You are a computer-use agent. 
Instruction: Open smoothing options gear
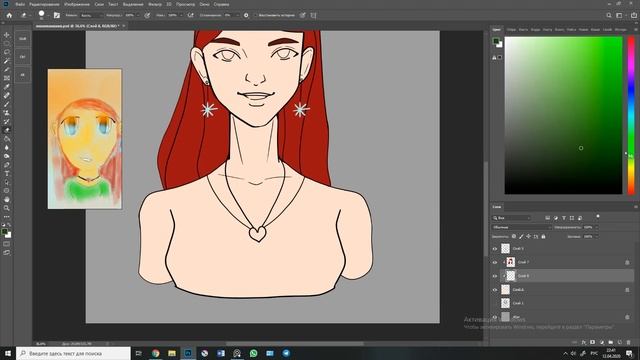(x=246, y=16)
